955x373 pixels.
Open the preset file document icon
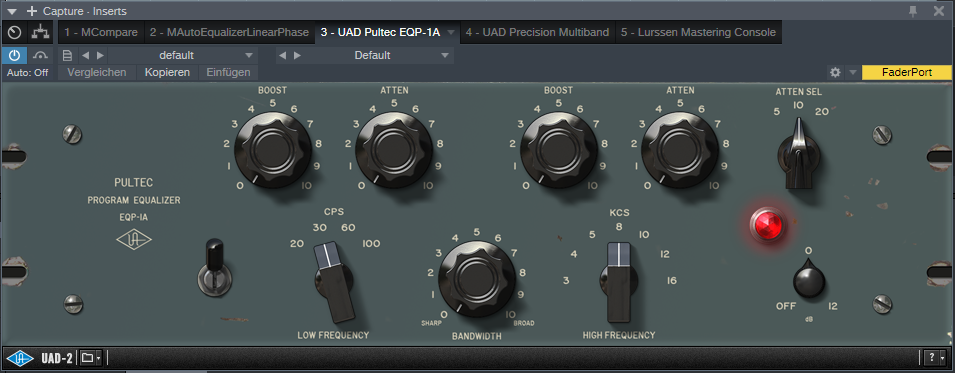coord(68,55)
